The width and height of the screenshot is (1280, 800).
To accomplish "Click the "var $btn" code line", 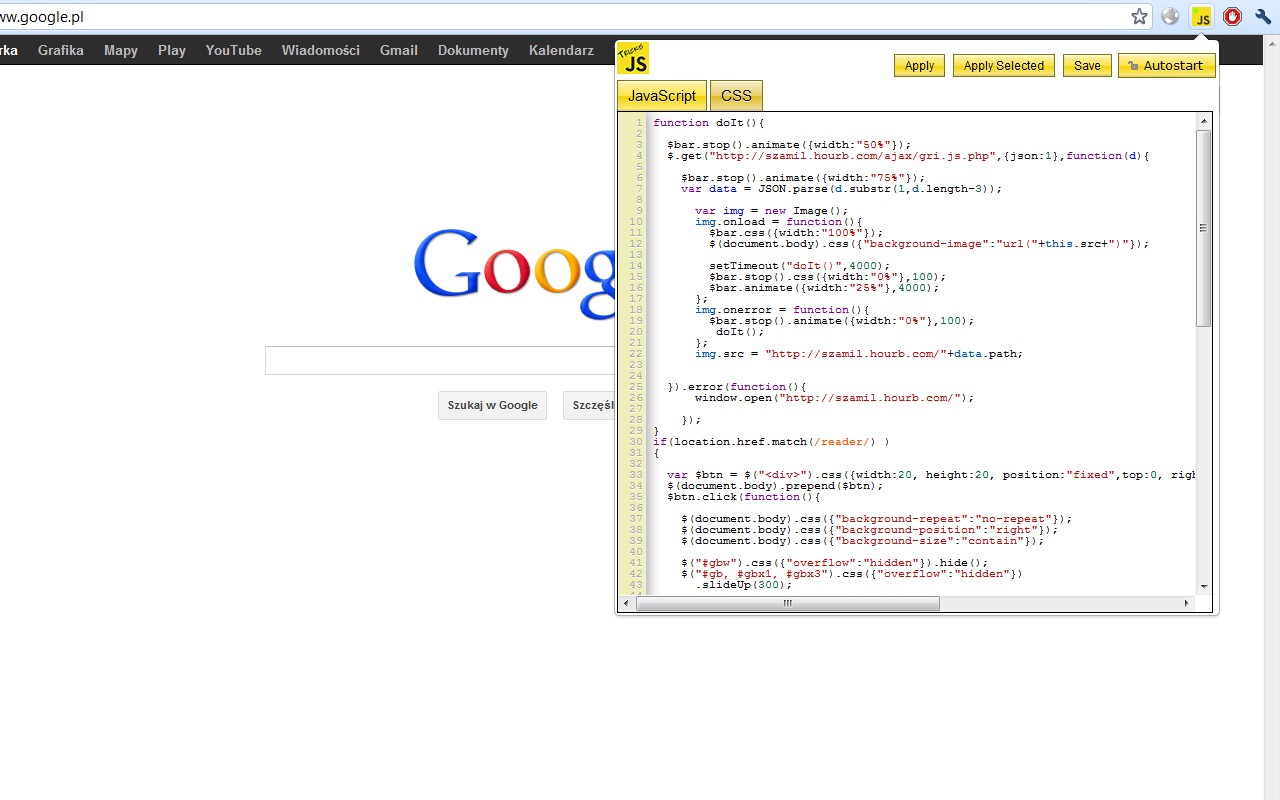I will click(932, 475).
